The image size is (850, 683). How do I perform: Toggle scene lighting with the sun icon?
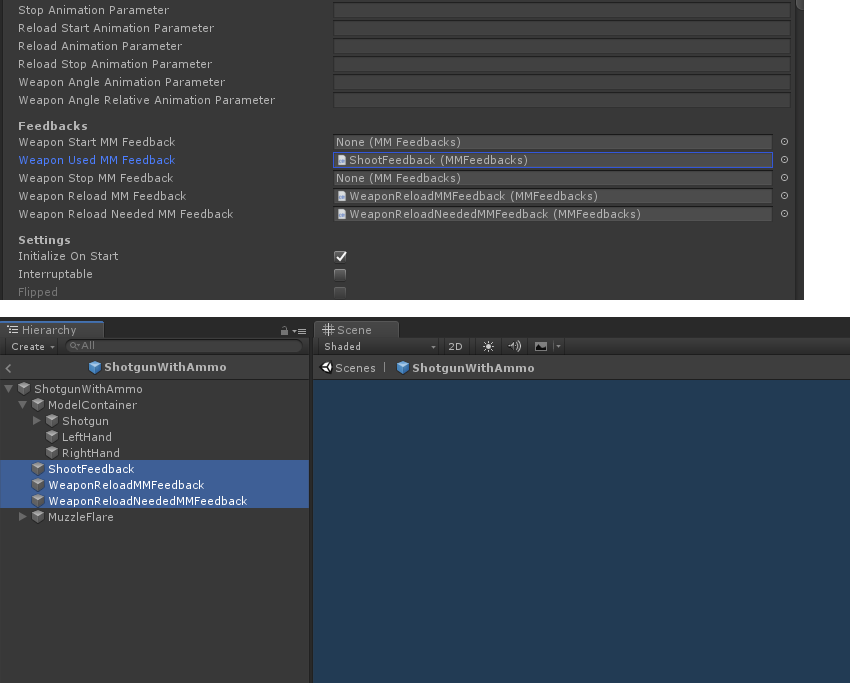pyautogui.click(x=488, y=346)
